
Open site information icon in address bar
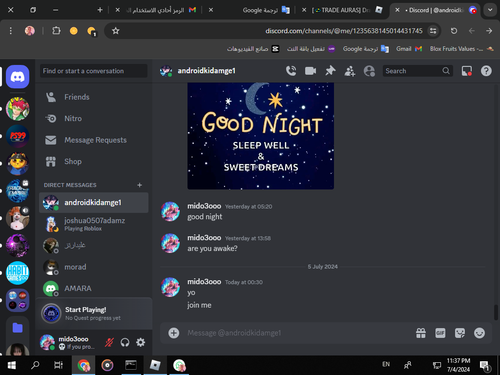click(433, 31)
